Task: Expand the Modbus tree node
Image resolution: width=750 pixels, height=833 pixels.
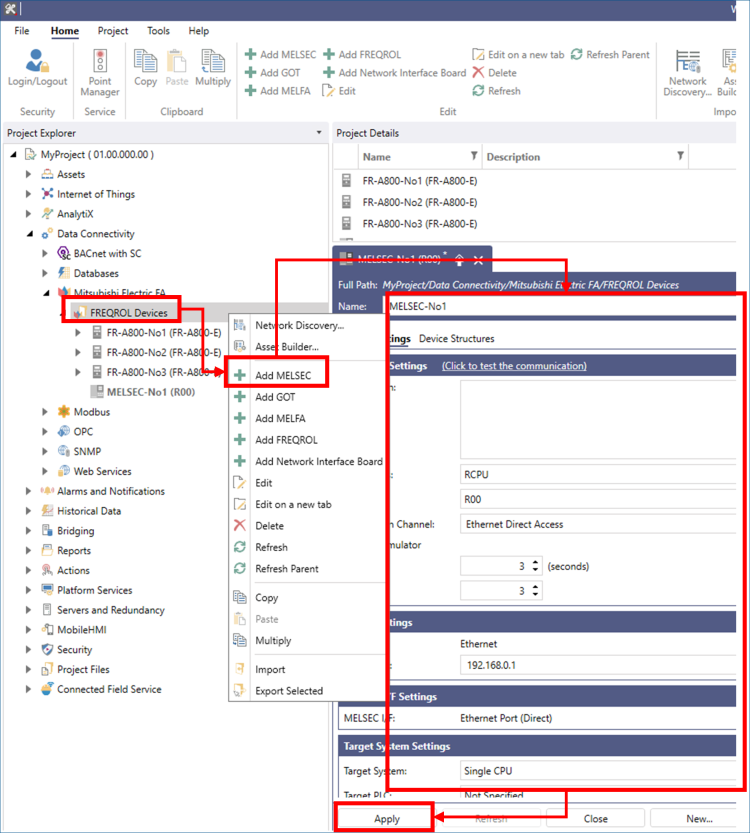Action: (x=45, y=412)
